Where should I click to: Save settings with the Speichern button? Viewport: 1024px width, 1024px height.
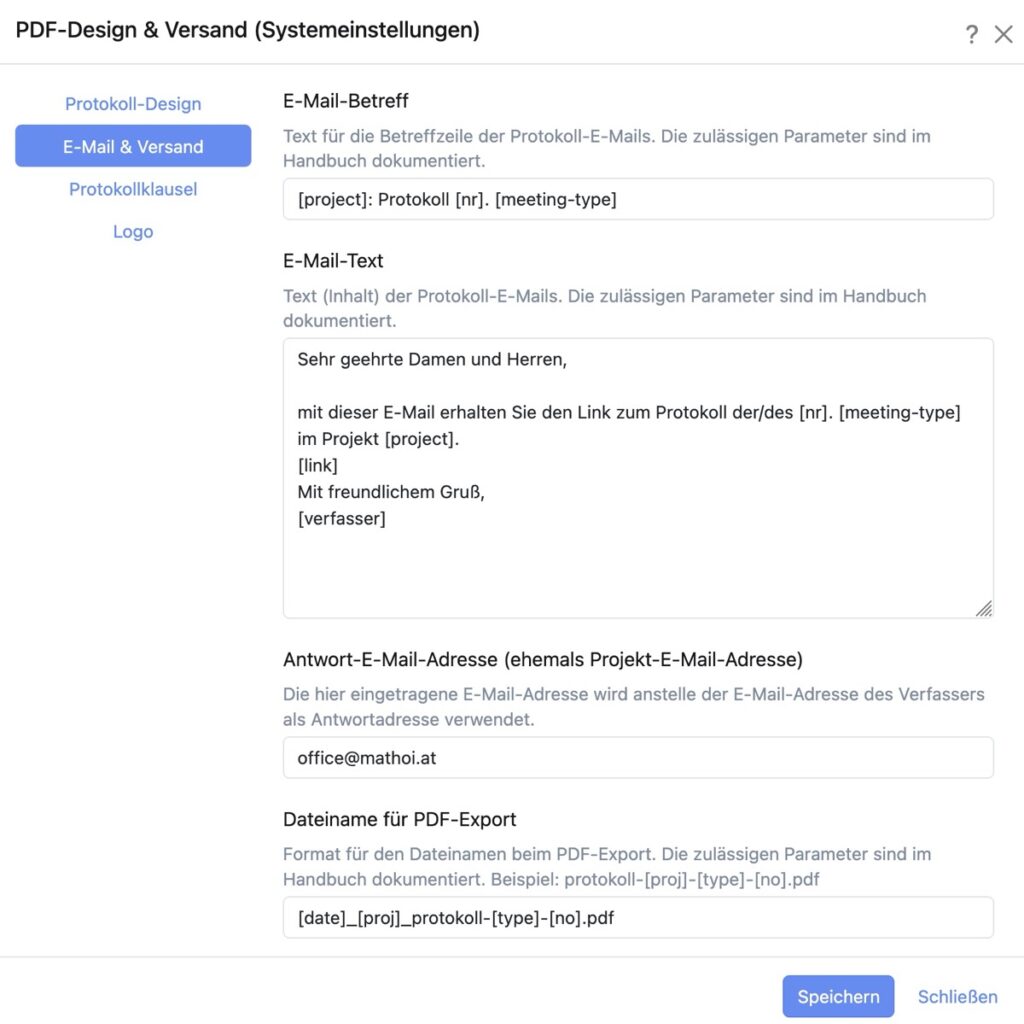[838, 997]
